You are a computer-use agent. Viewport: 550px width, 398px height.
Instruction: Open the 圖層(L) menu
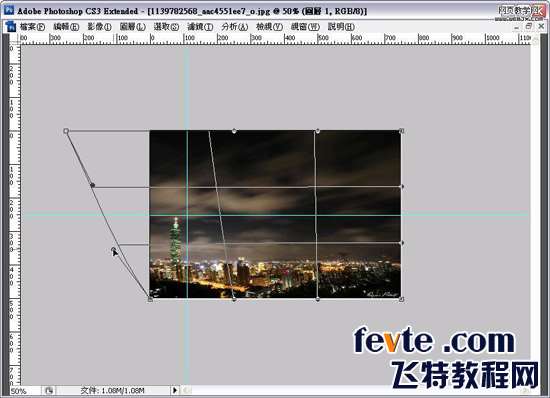pyautogui.click(x=133, y=27)
